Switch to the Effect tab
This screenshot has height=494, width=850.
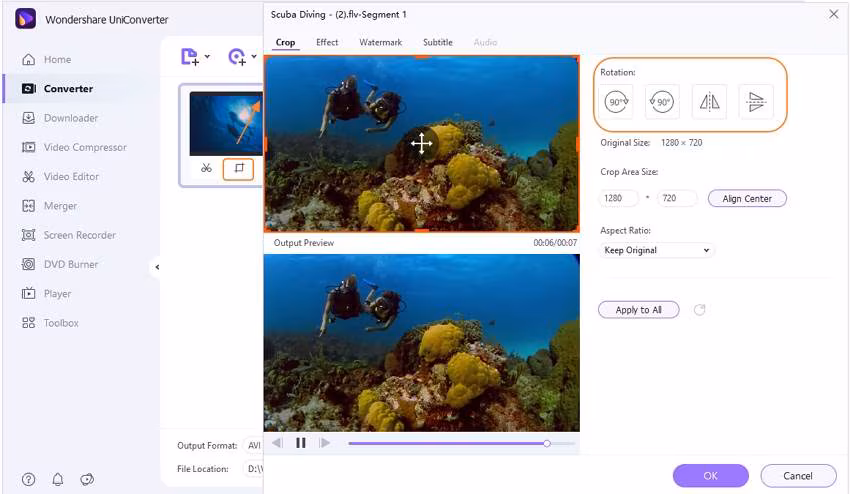click(x=327, y=42)
